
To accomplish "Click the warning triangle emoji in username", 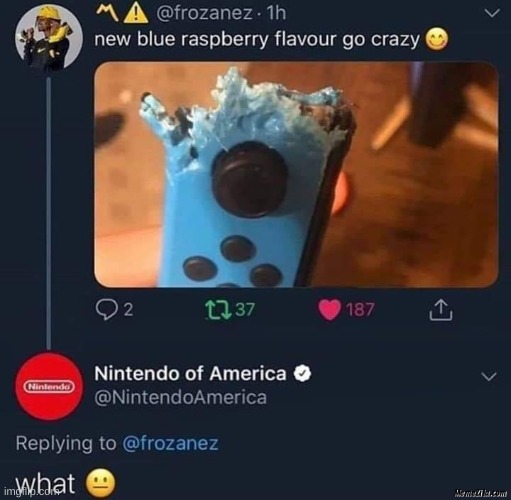I will click(x=136, y=13).
